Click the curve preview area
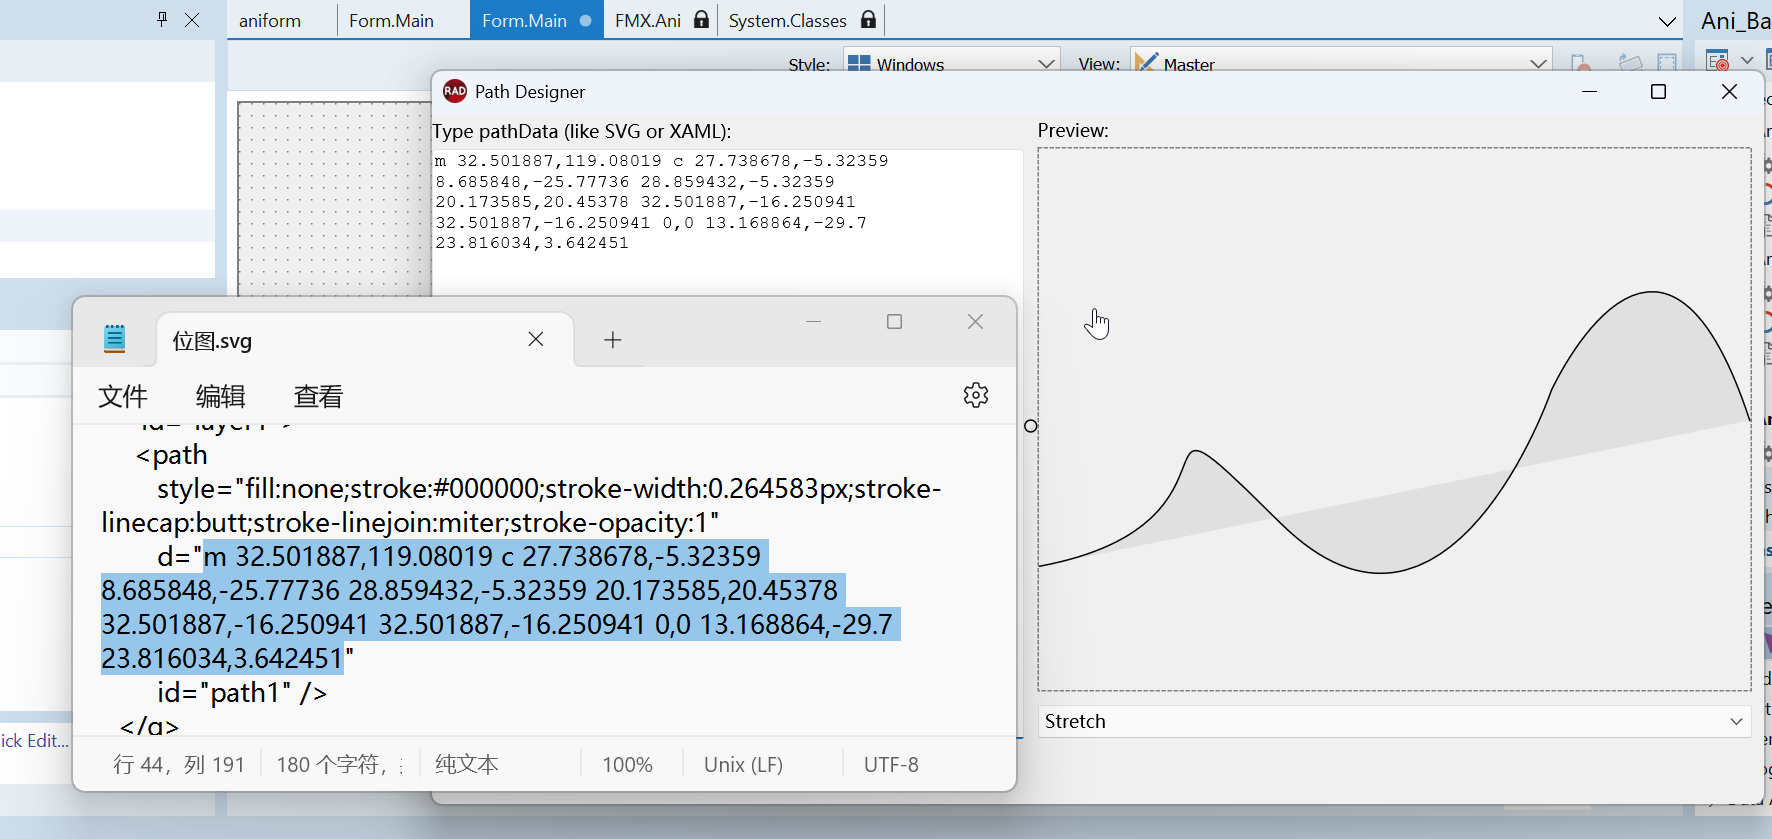The height and width of the screenshot is (839, 1772). (1394, 419)
